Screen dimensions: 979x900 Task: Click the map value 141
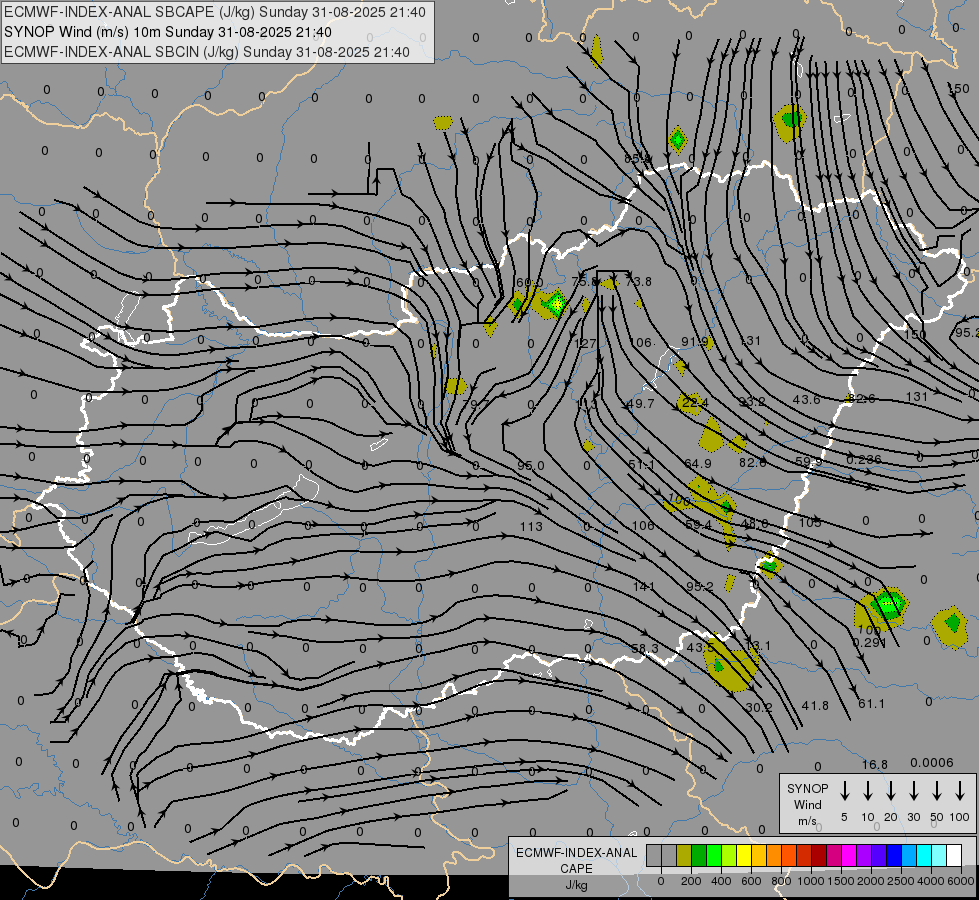pos(643,586)
